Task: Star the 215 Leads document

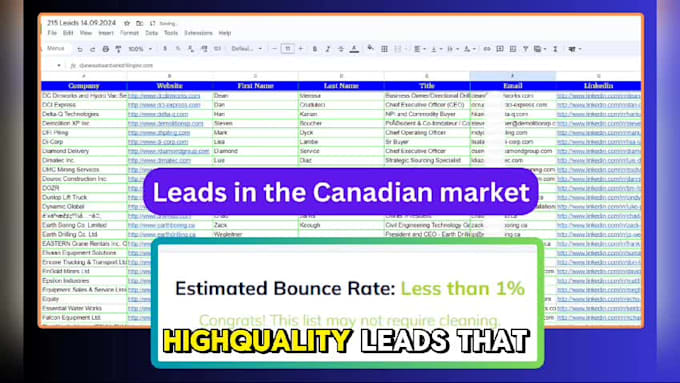Action: (127, 23)
